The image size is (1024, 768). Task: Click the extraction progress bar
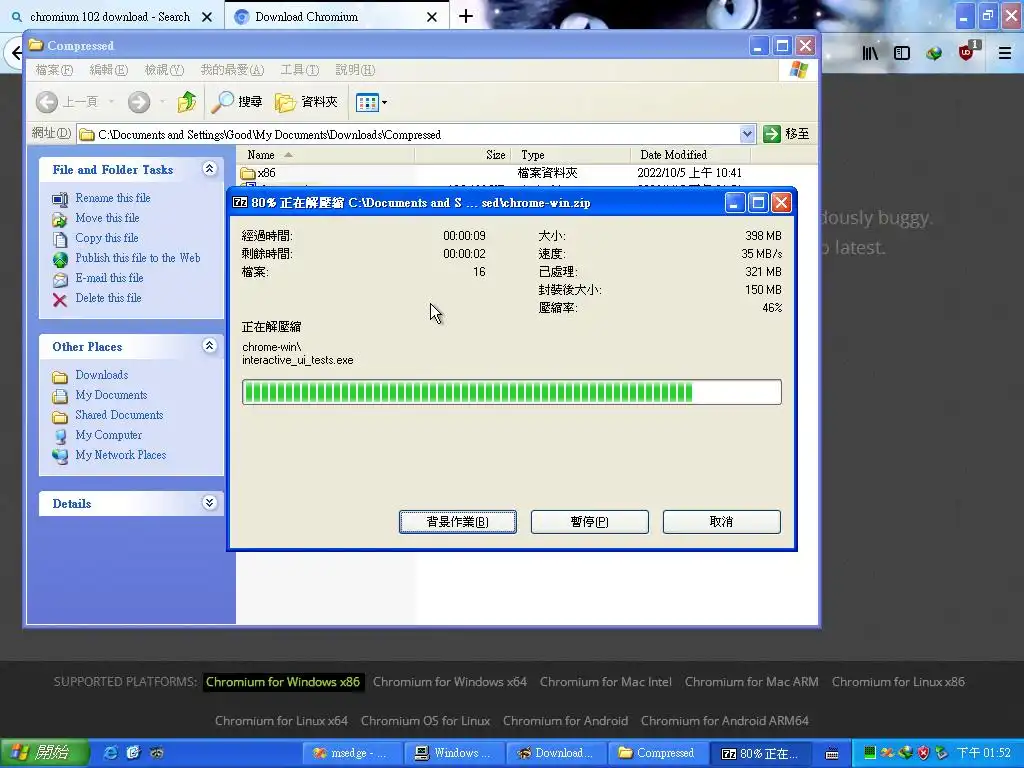[511, 392]
